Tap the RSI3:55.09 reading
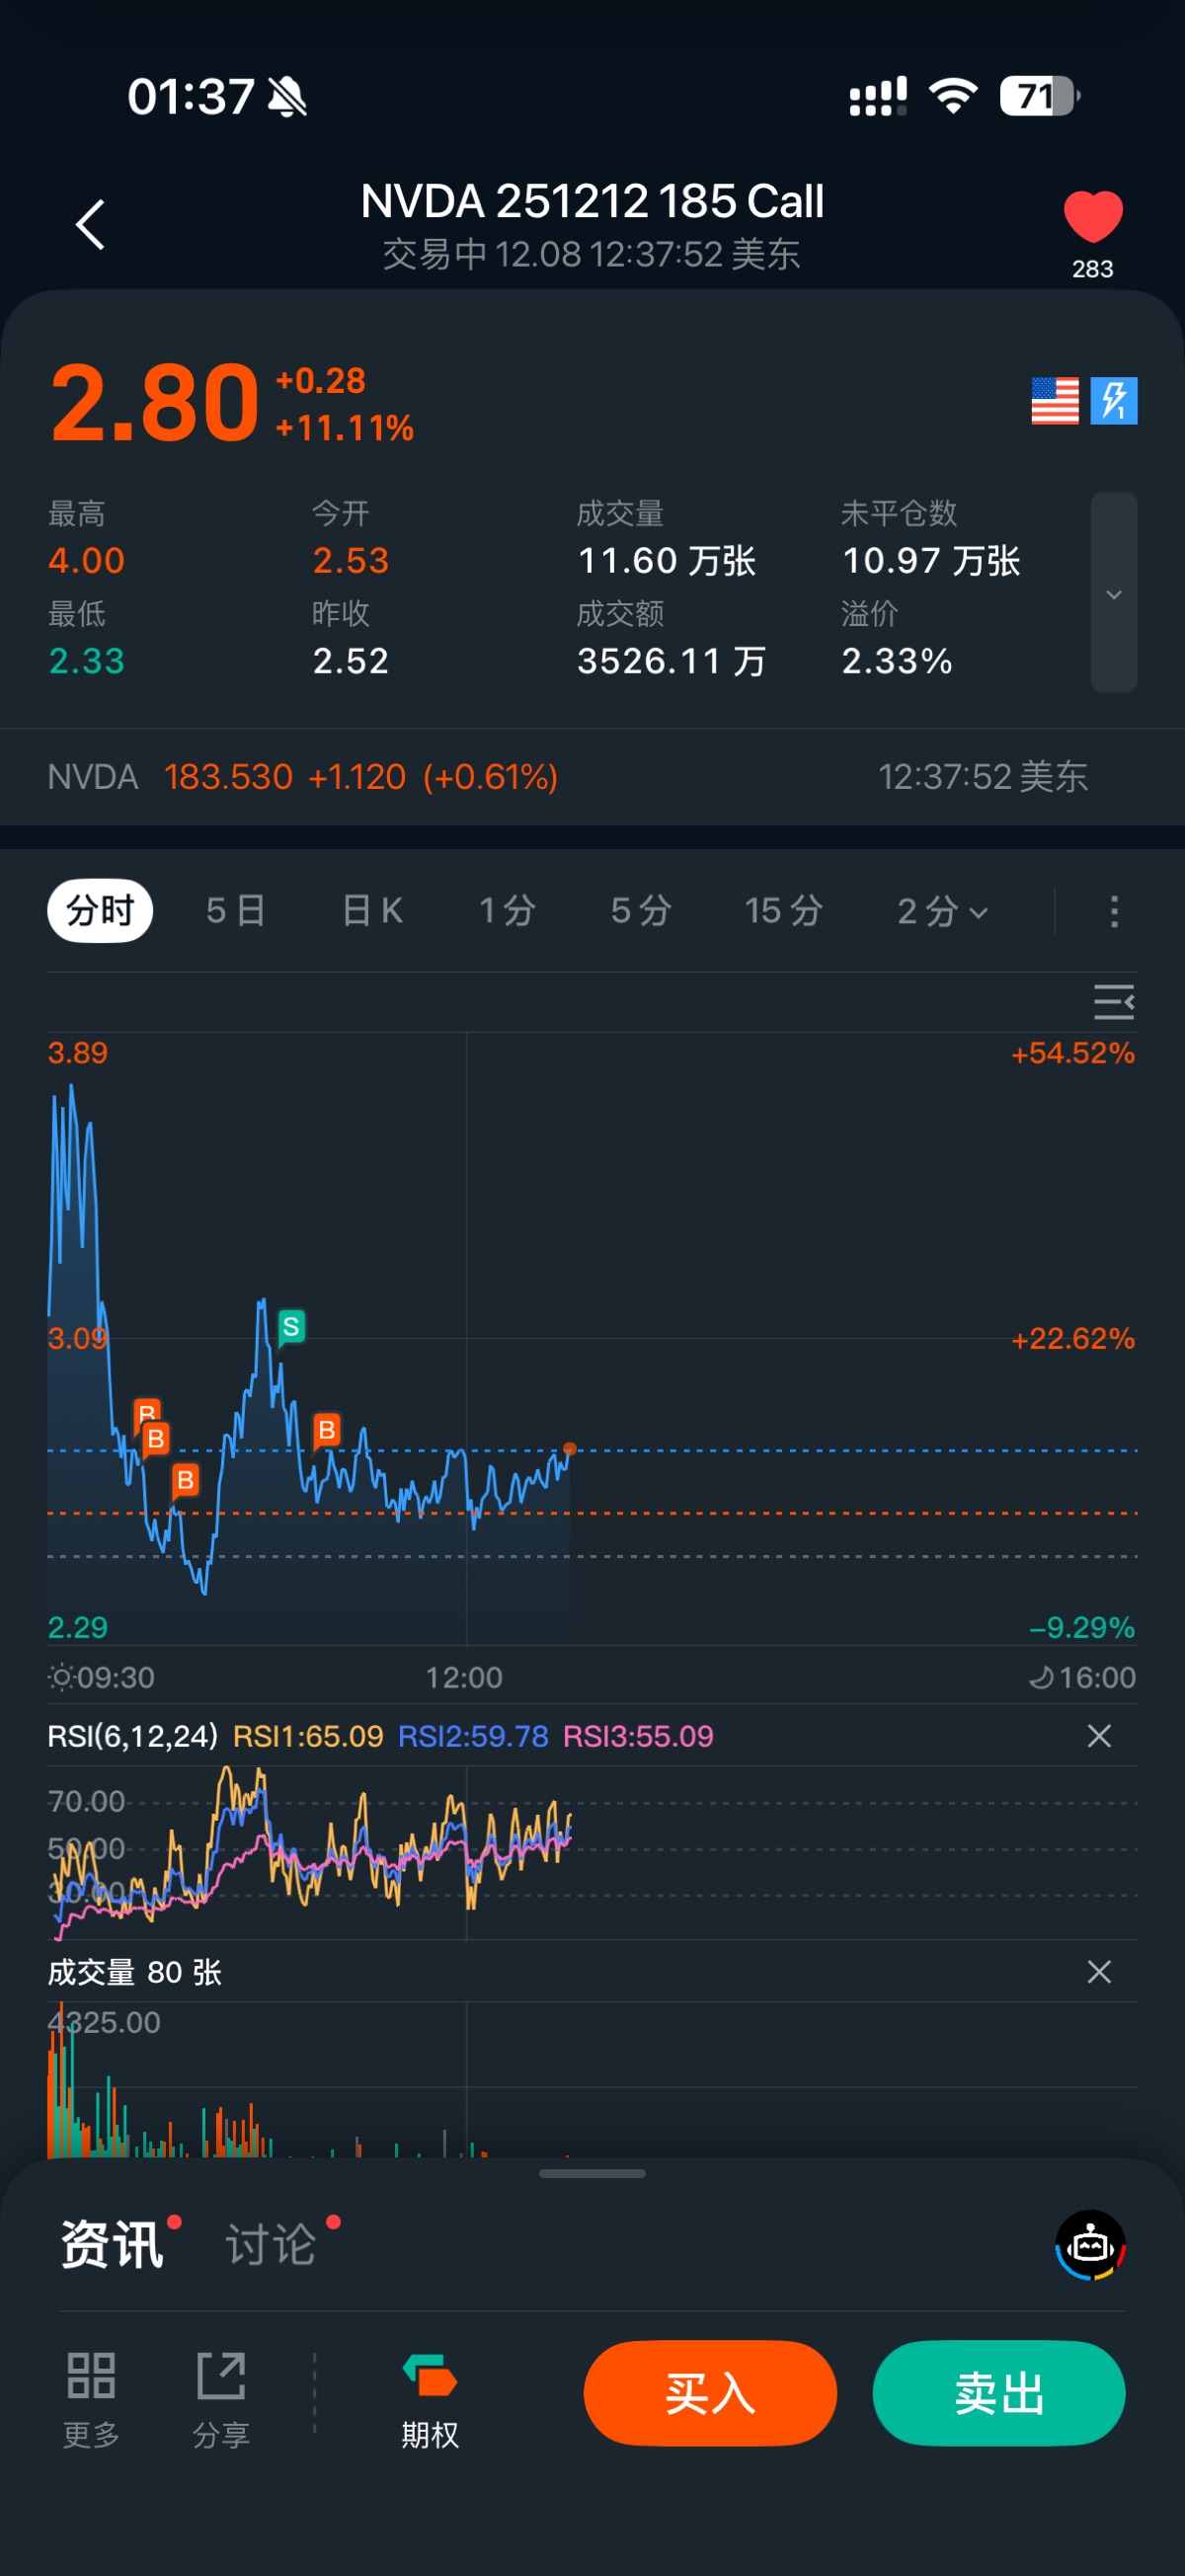This screenshot has width=1185, height=2576. coord(638,1736)
